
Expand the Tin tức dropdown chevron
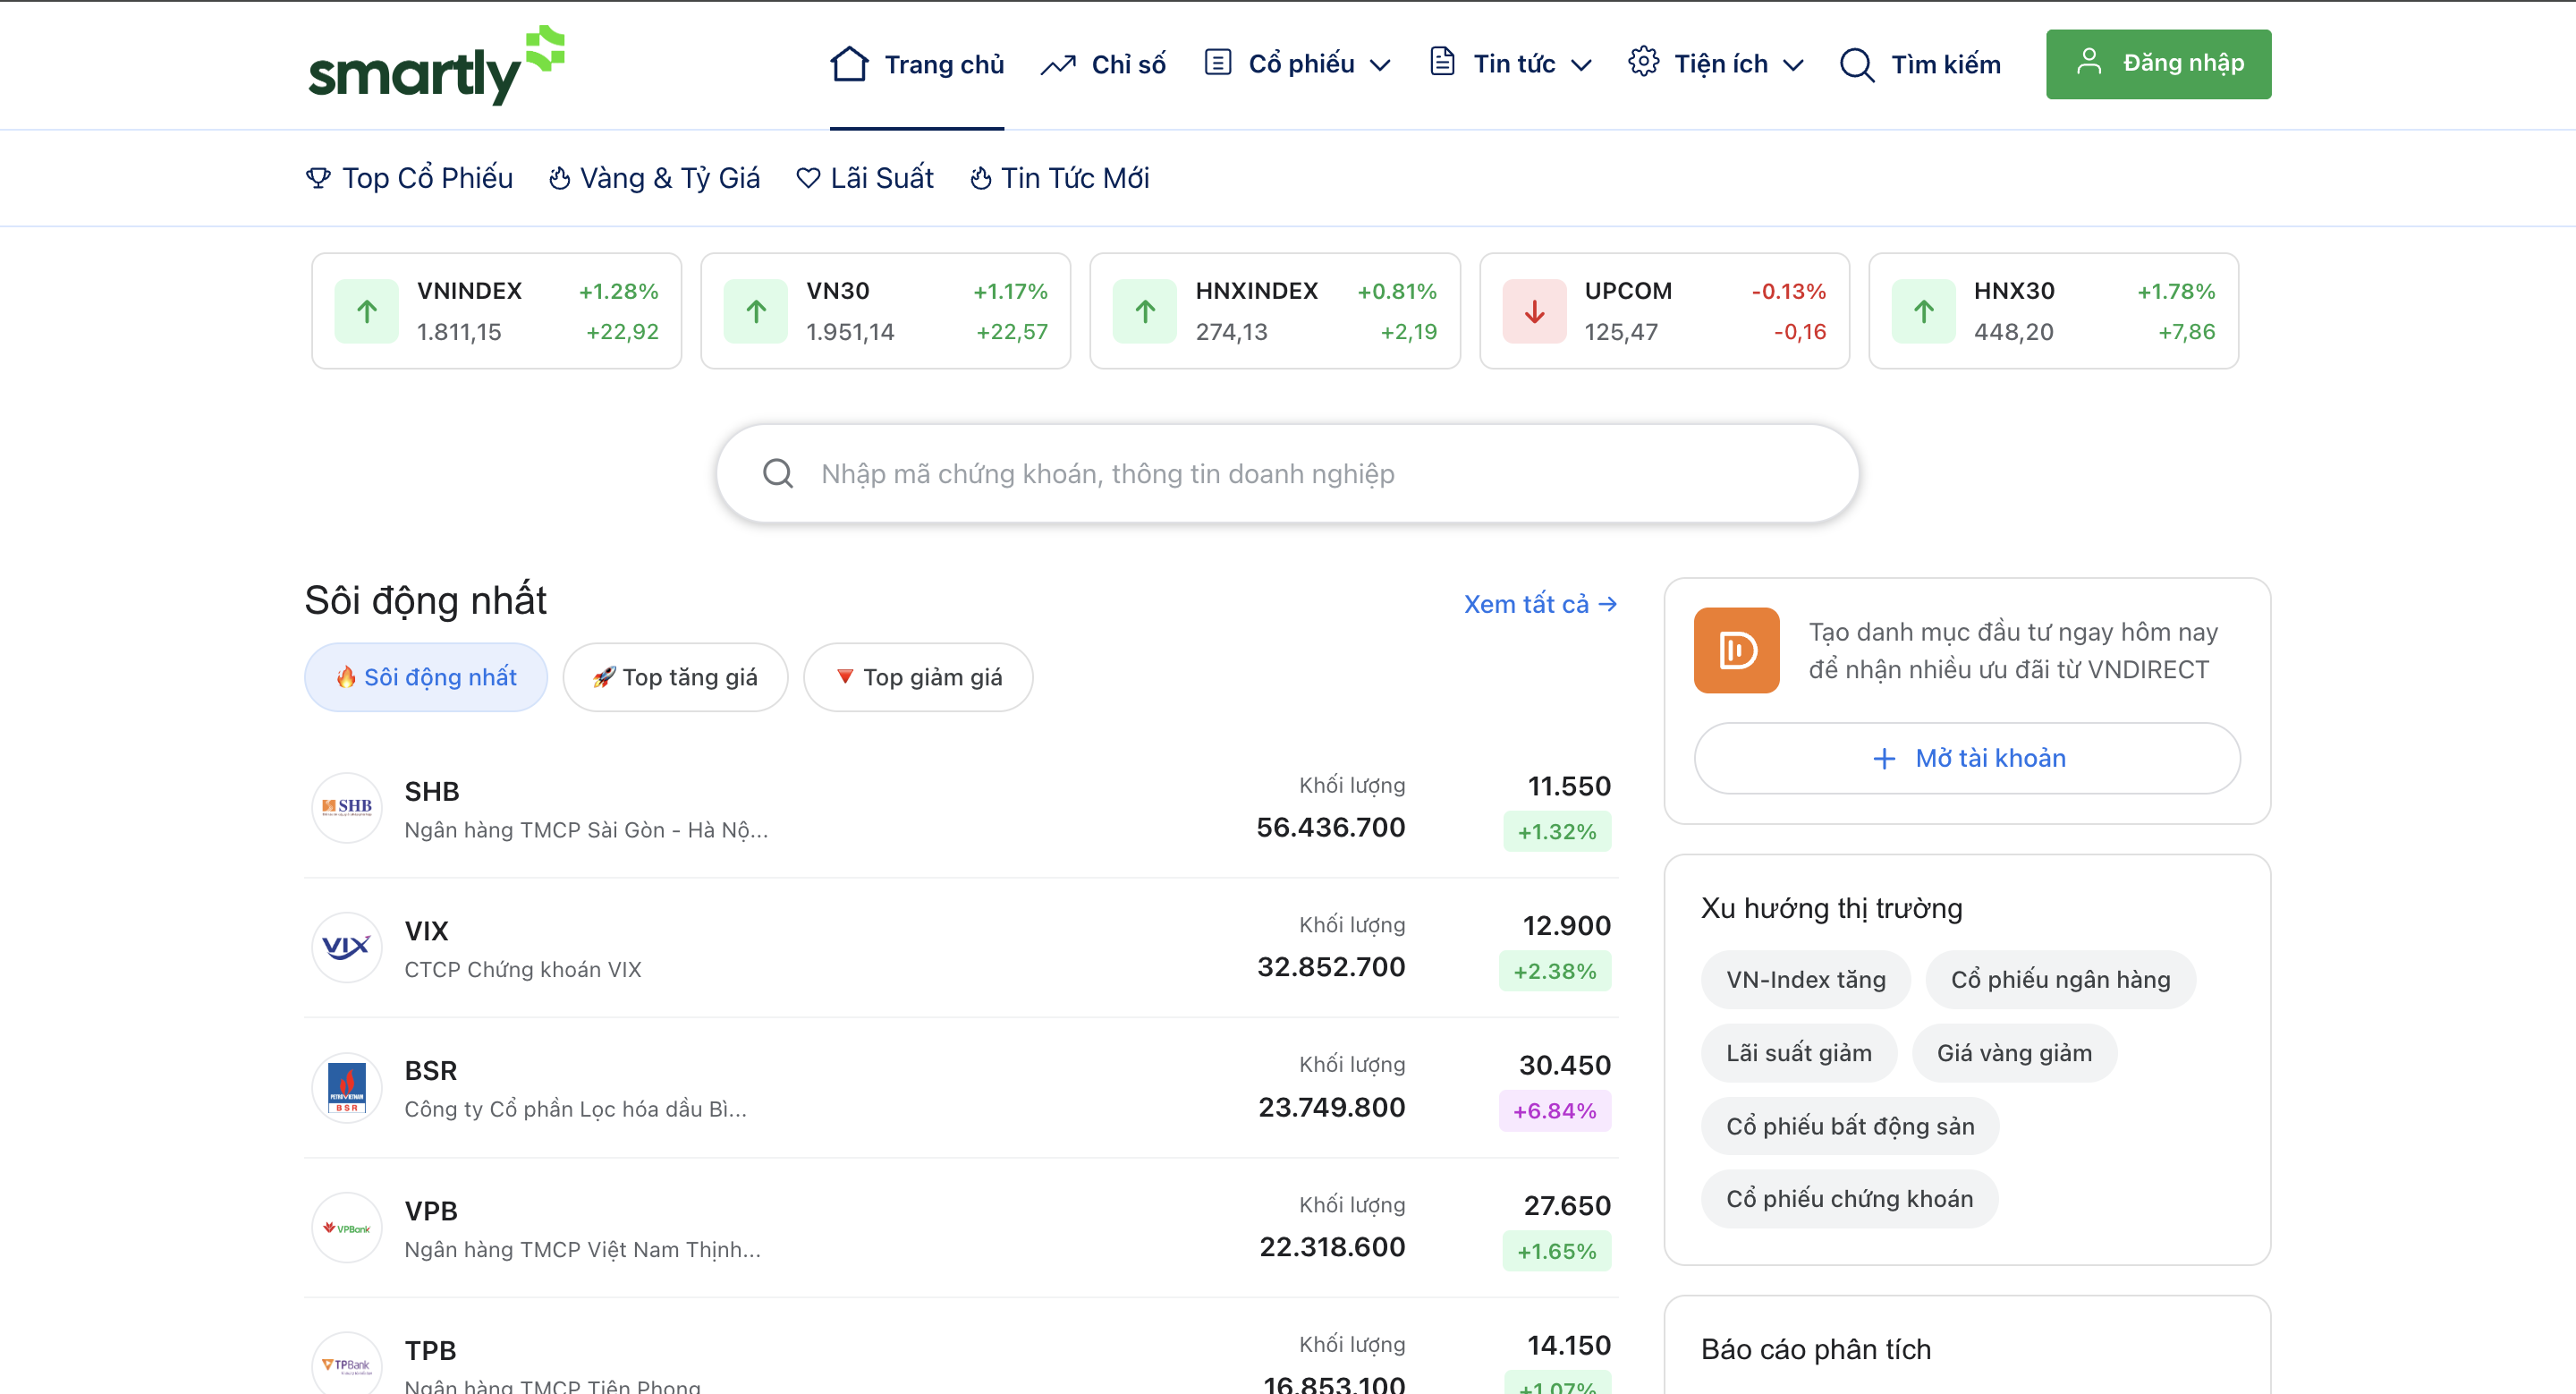click(x=1581, y=66)
